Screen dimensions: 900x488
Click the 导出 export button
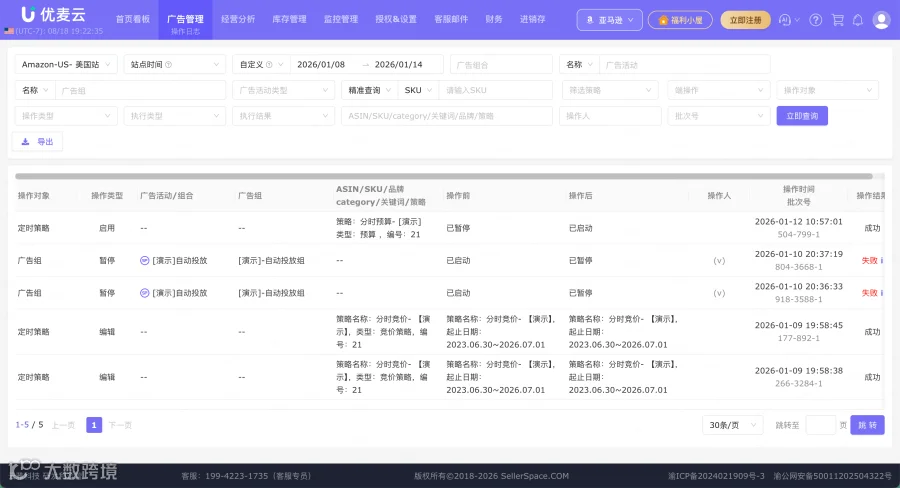tap(37, 142)
